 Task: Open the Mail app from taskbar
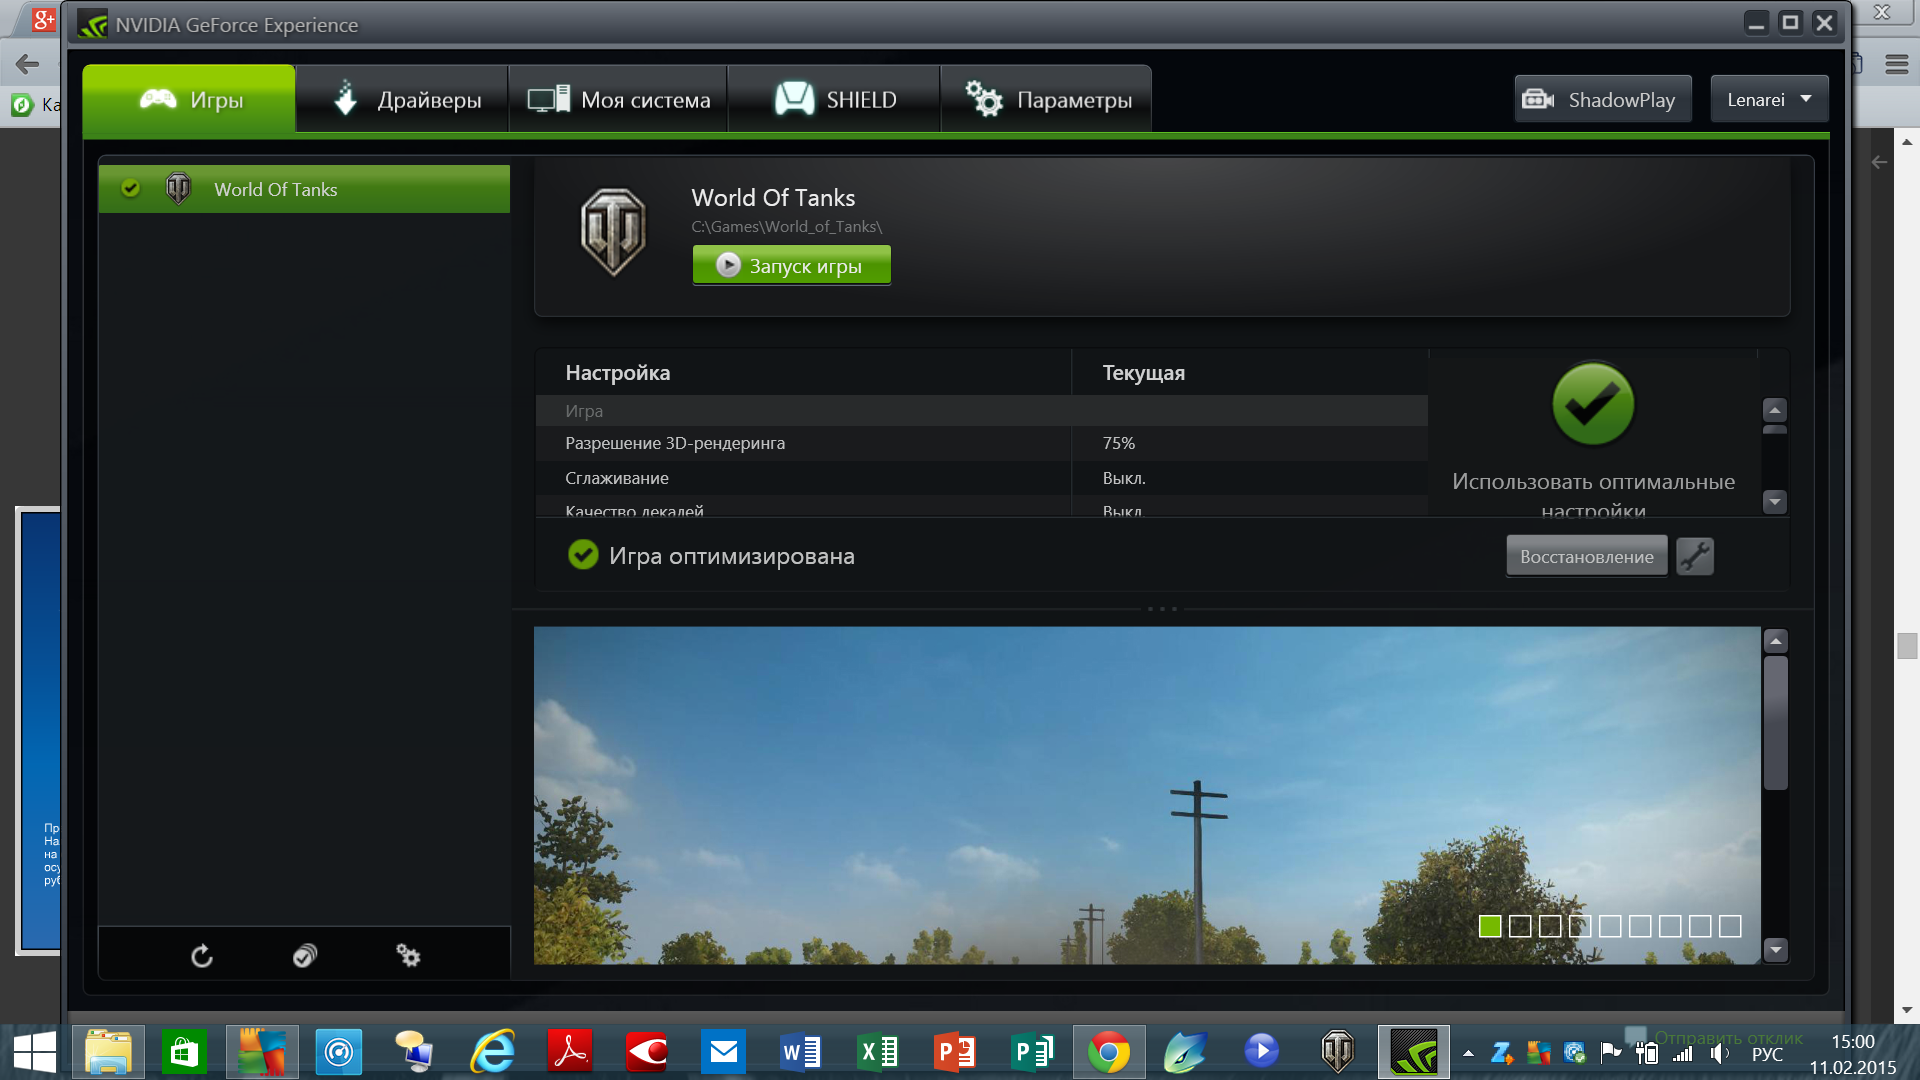[723, 1052]
